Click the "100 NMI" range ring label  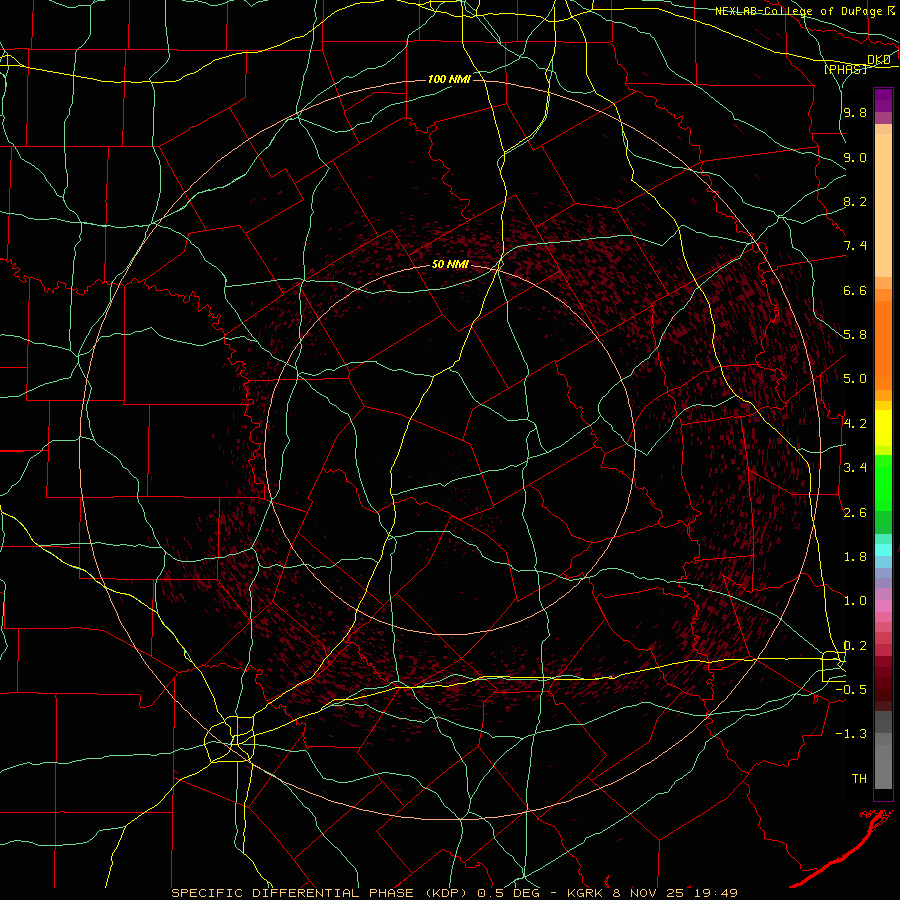449,79
